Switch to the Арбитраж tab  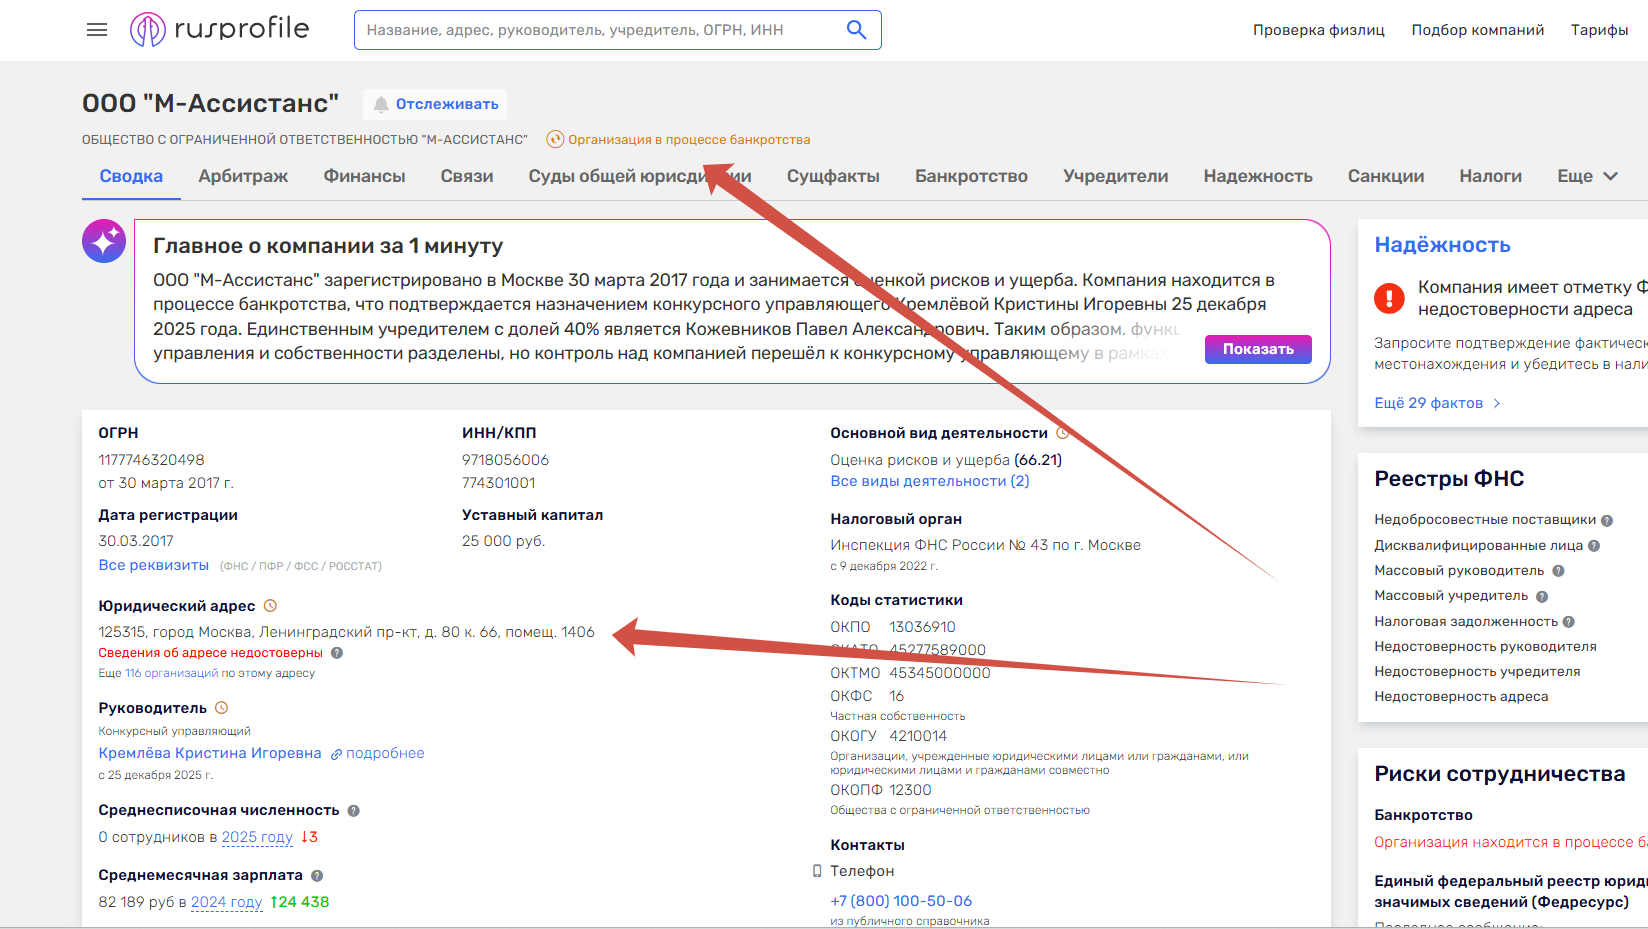pos(243,176)
